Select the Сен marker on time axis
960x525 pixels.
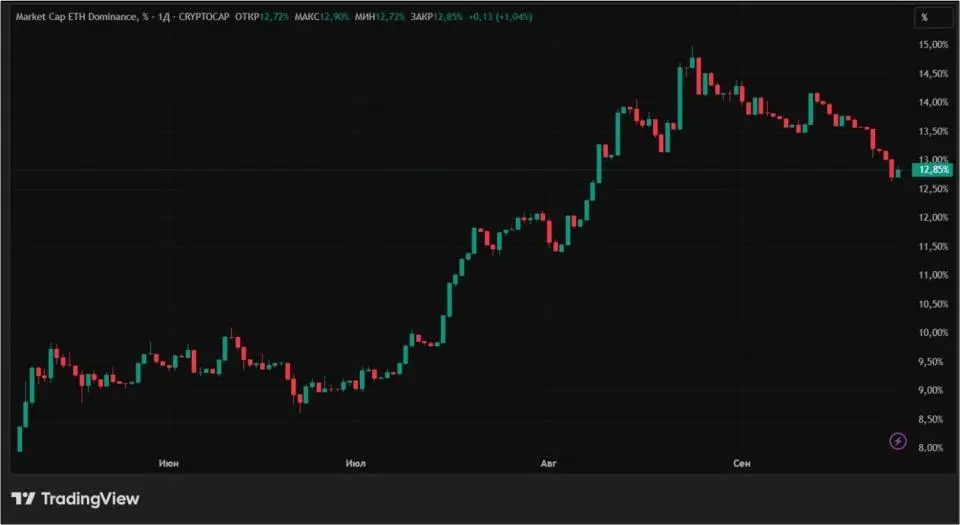[741, 464]
